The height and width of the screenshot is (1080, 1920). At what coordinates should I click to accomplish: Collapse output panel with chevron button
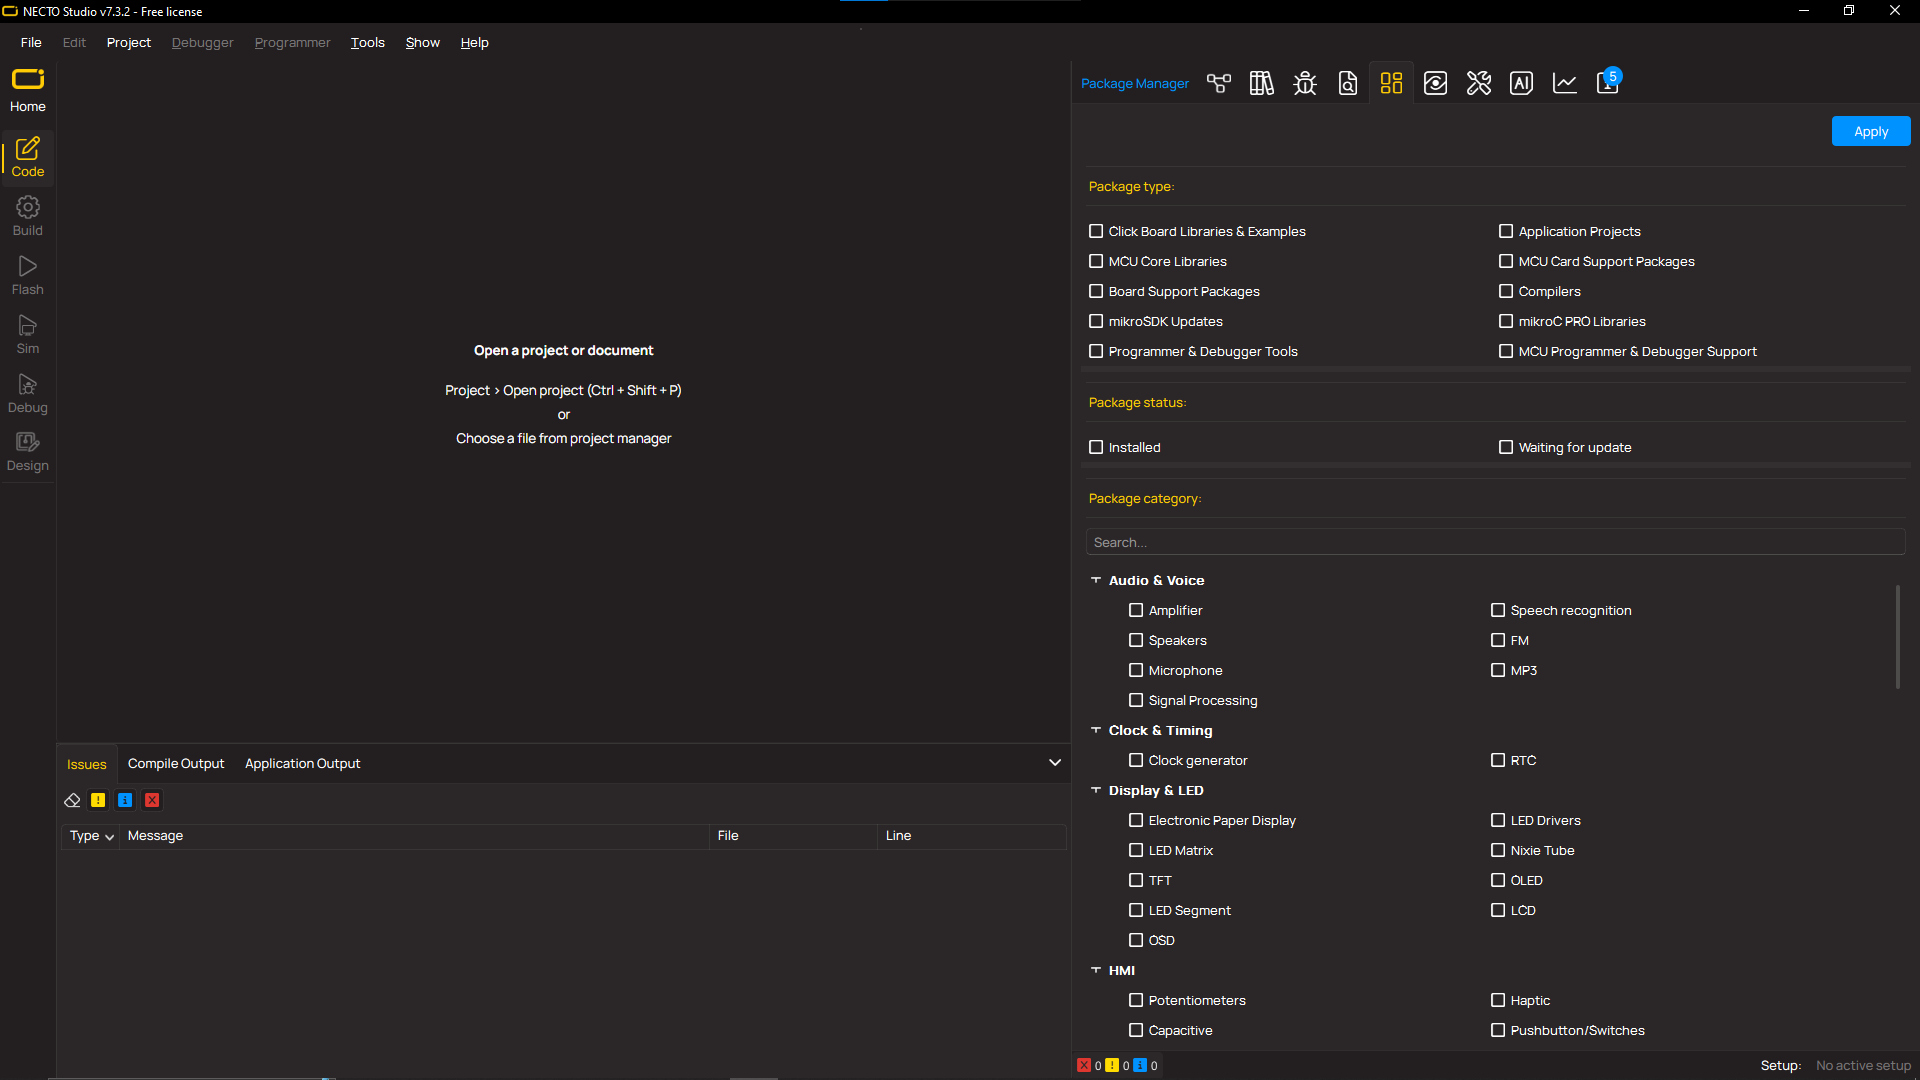tap(1054, 762)
